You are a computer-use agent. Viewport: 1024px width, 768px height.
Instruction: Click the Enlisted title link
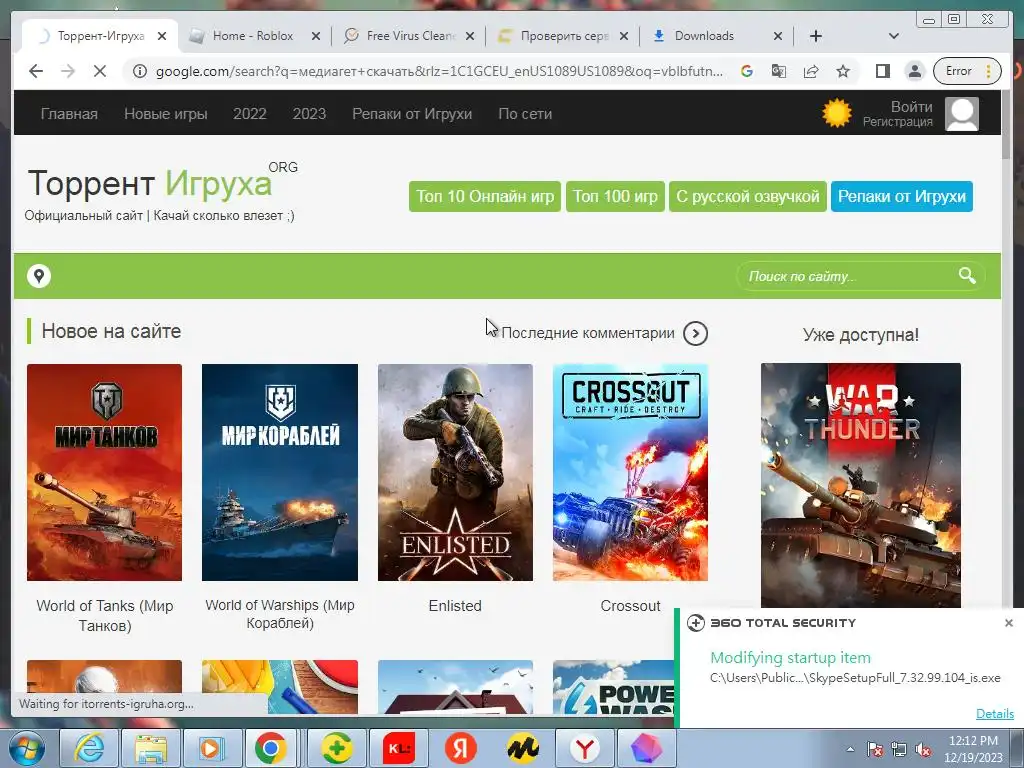coord(455,606)
